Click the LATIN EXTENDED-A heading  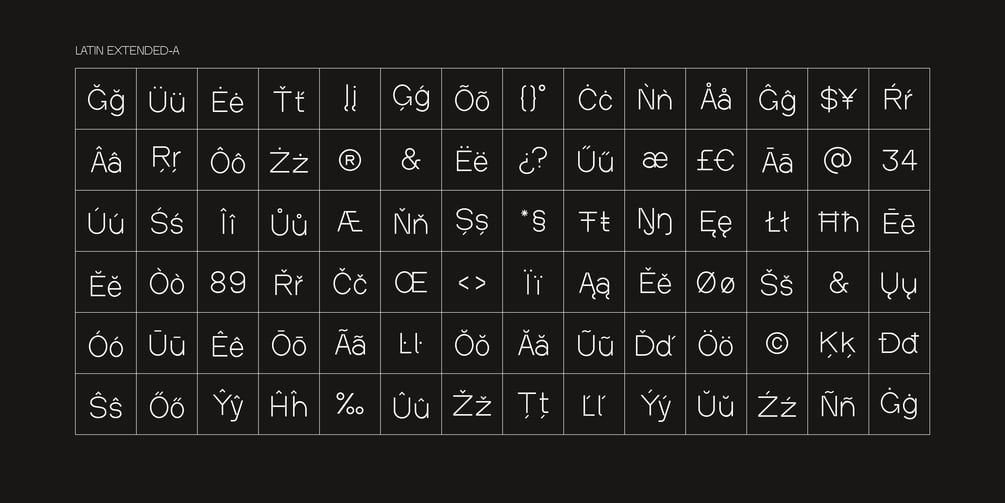coord(127,50)
